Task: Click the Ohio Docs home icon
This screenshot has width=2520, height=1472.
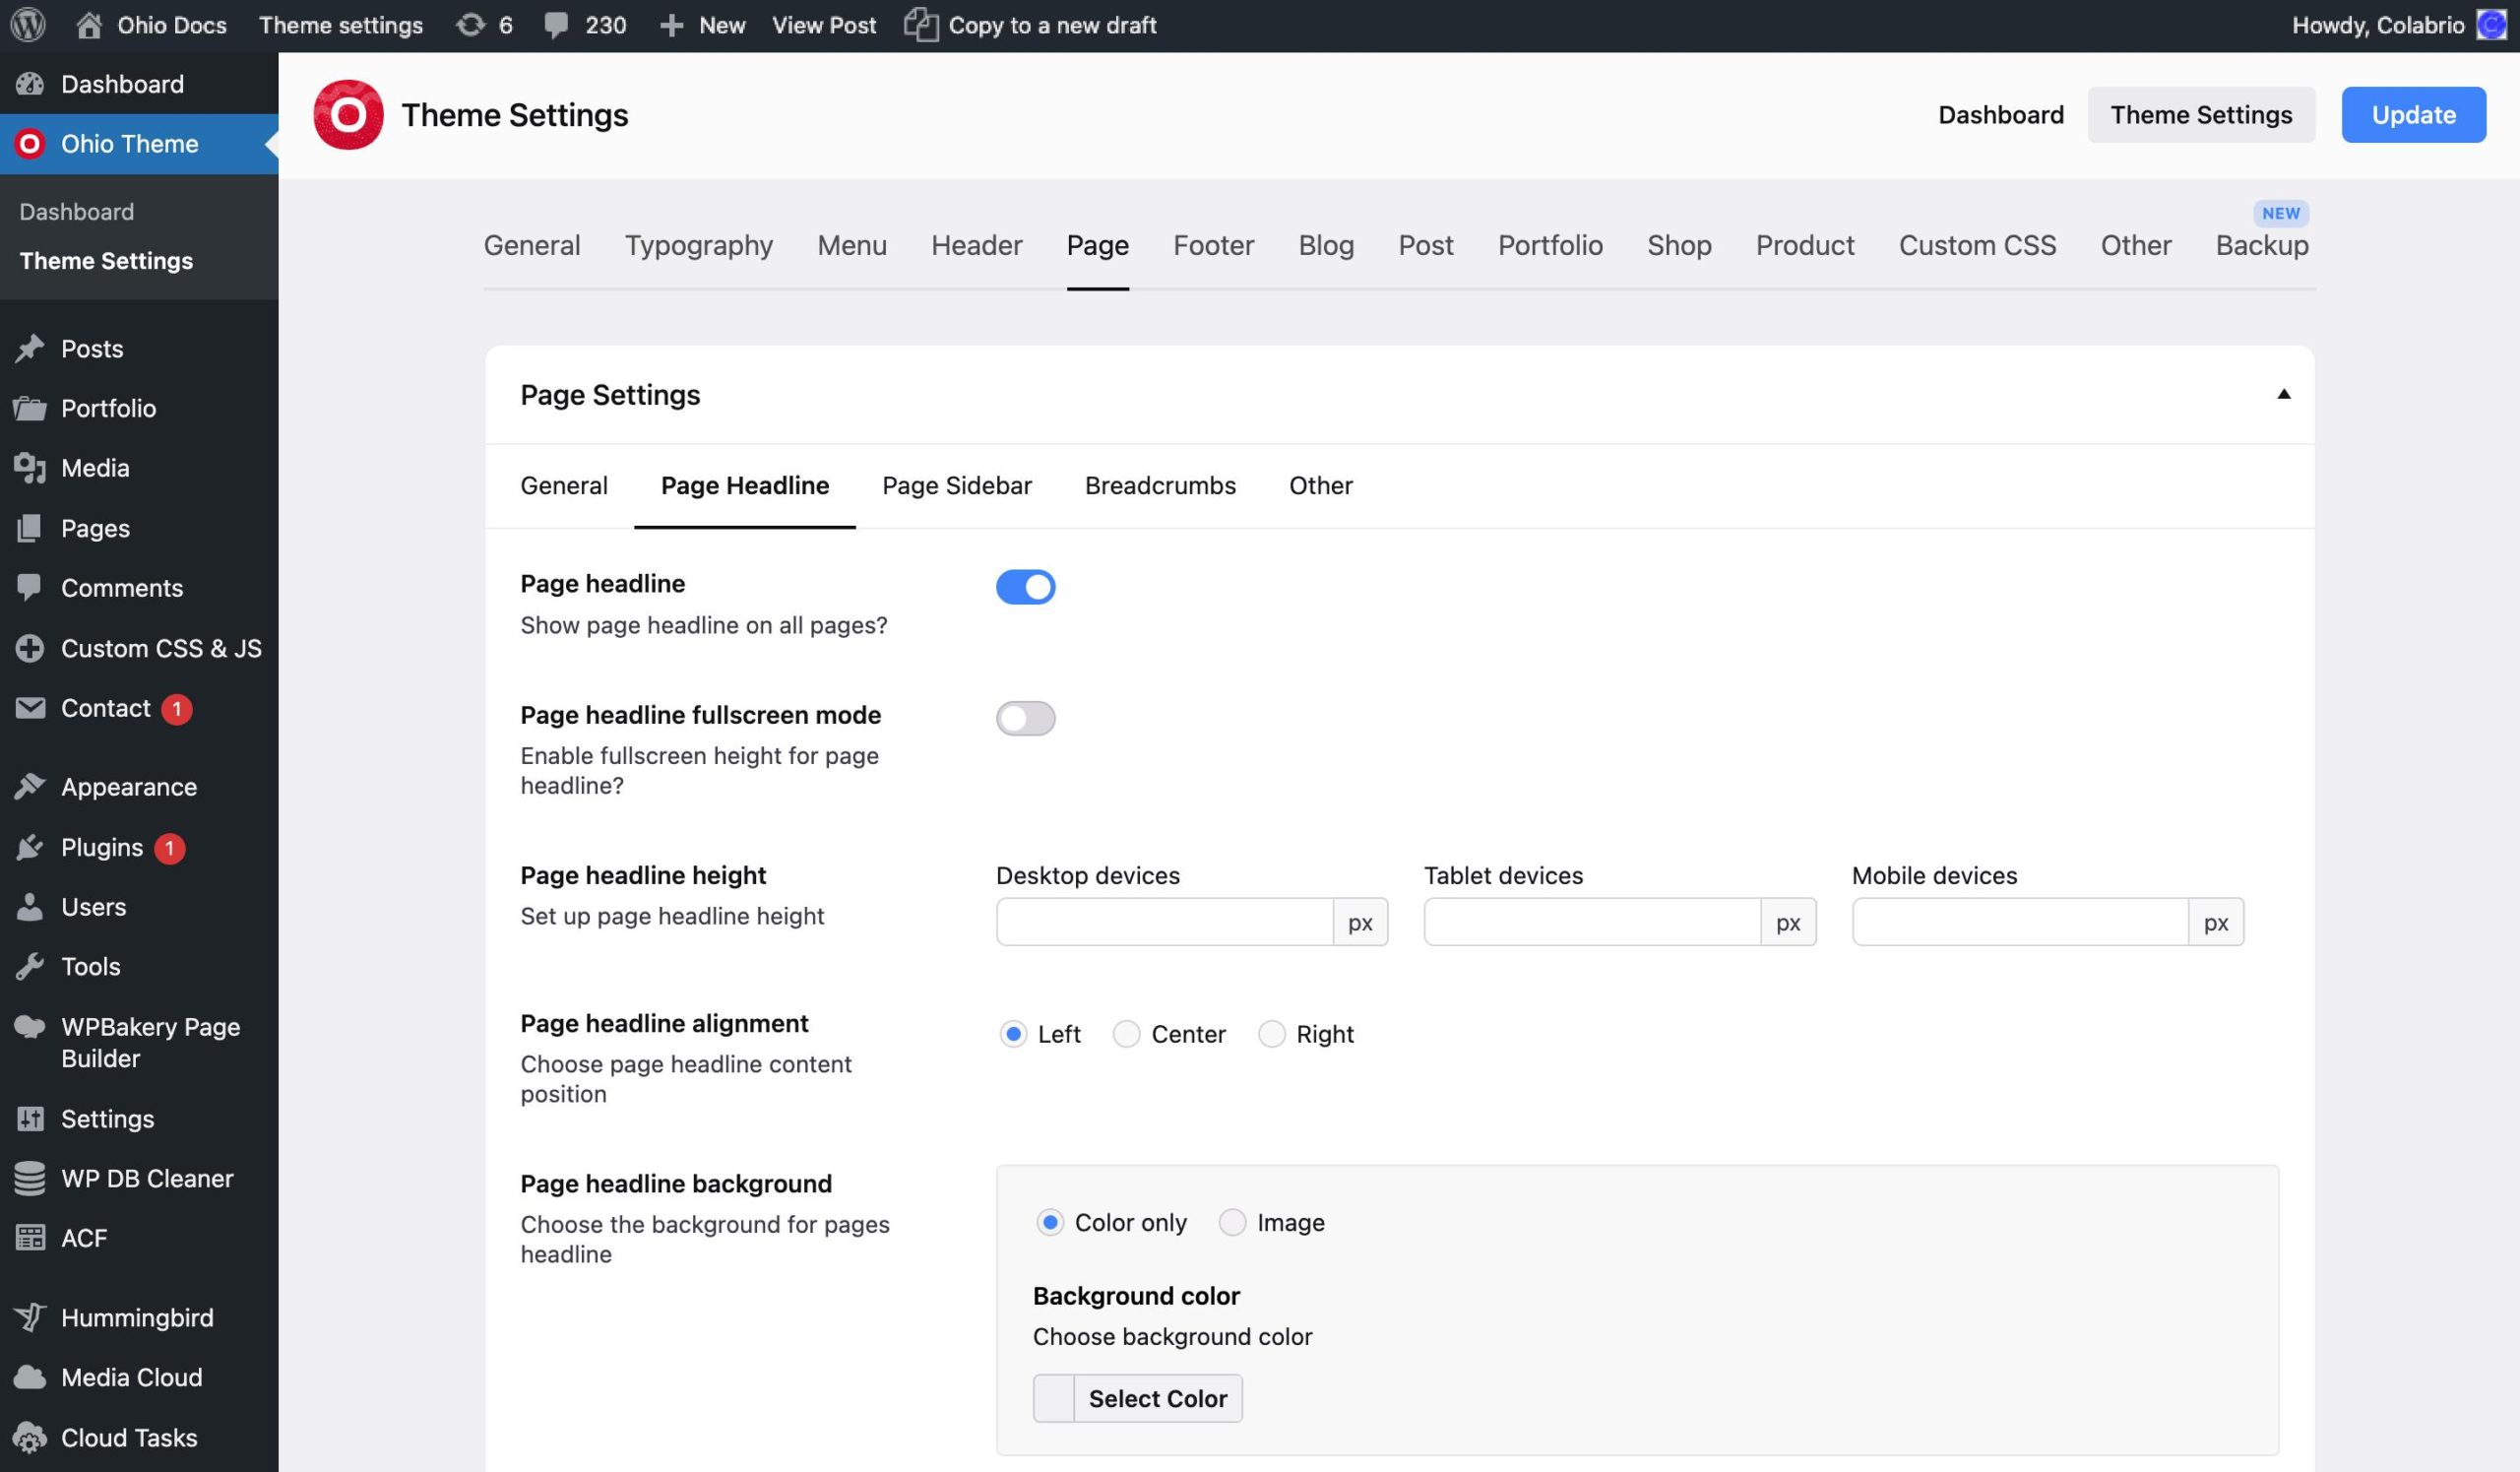Action: 89,25
